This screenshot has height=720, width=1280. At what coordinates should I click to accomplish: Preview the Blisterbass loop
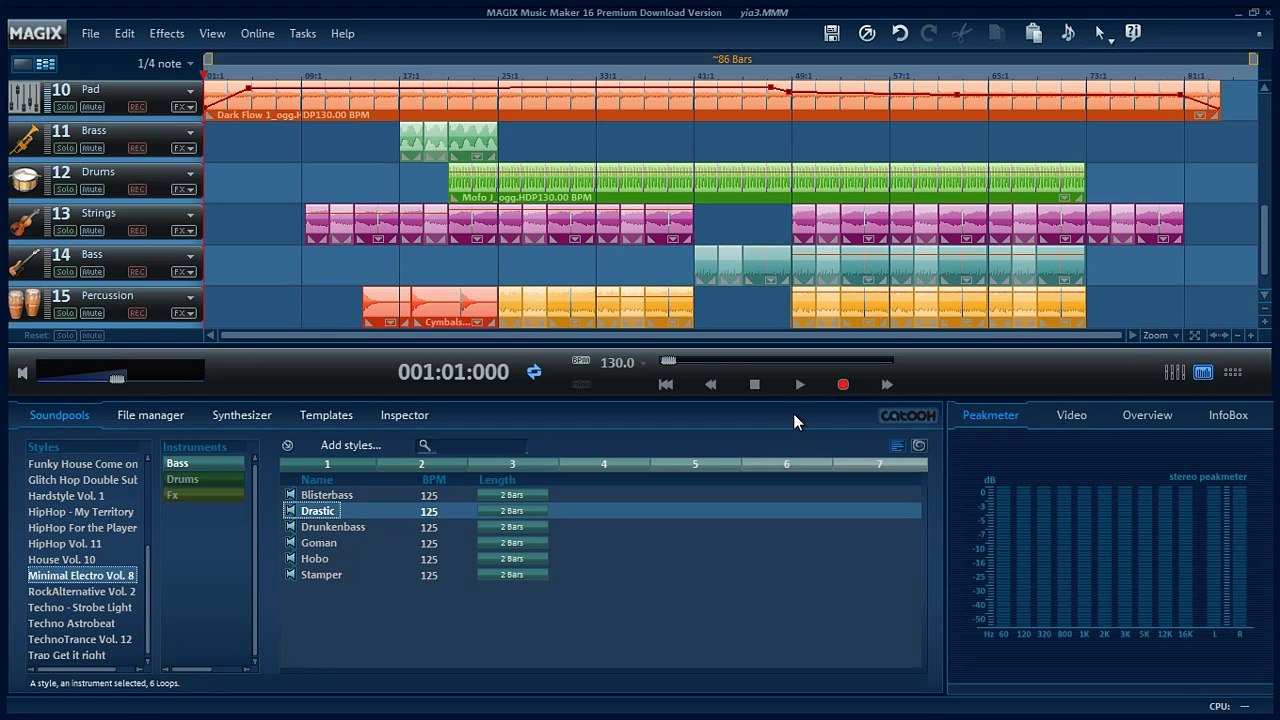coord(290,495)
